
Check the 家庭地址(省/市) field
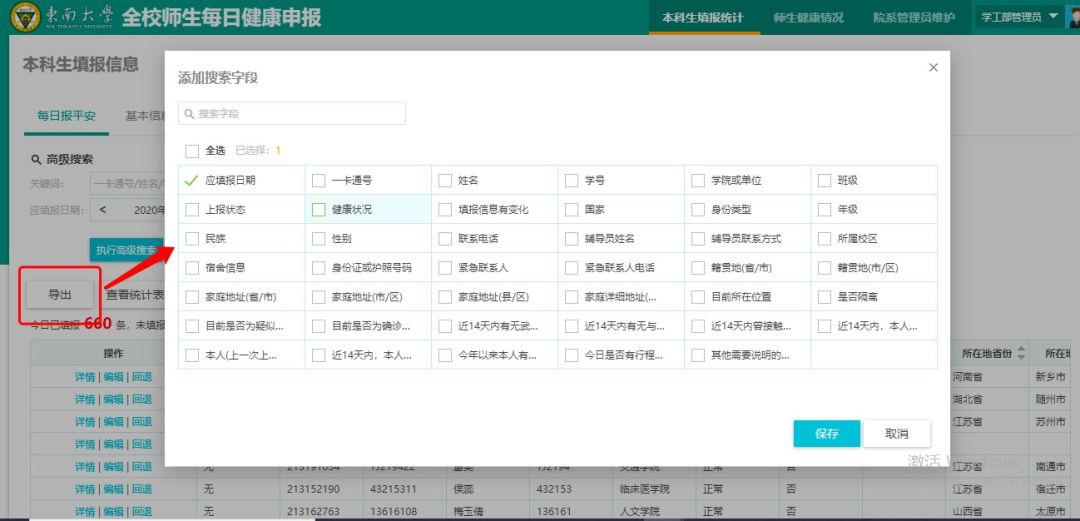tap(192, 298)
